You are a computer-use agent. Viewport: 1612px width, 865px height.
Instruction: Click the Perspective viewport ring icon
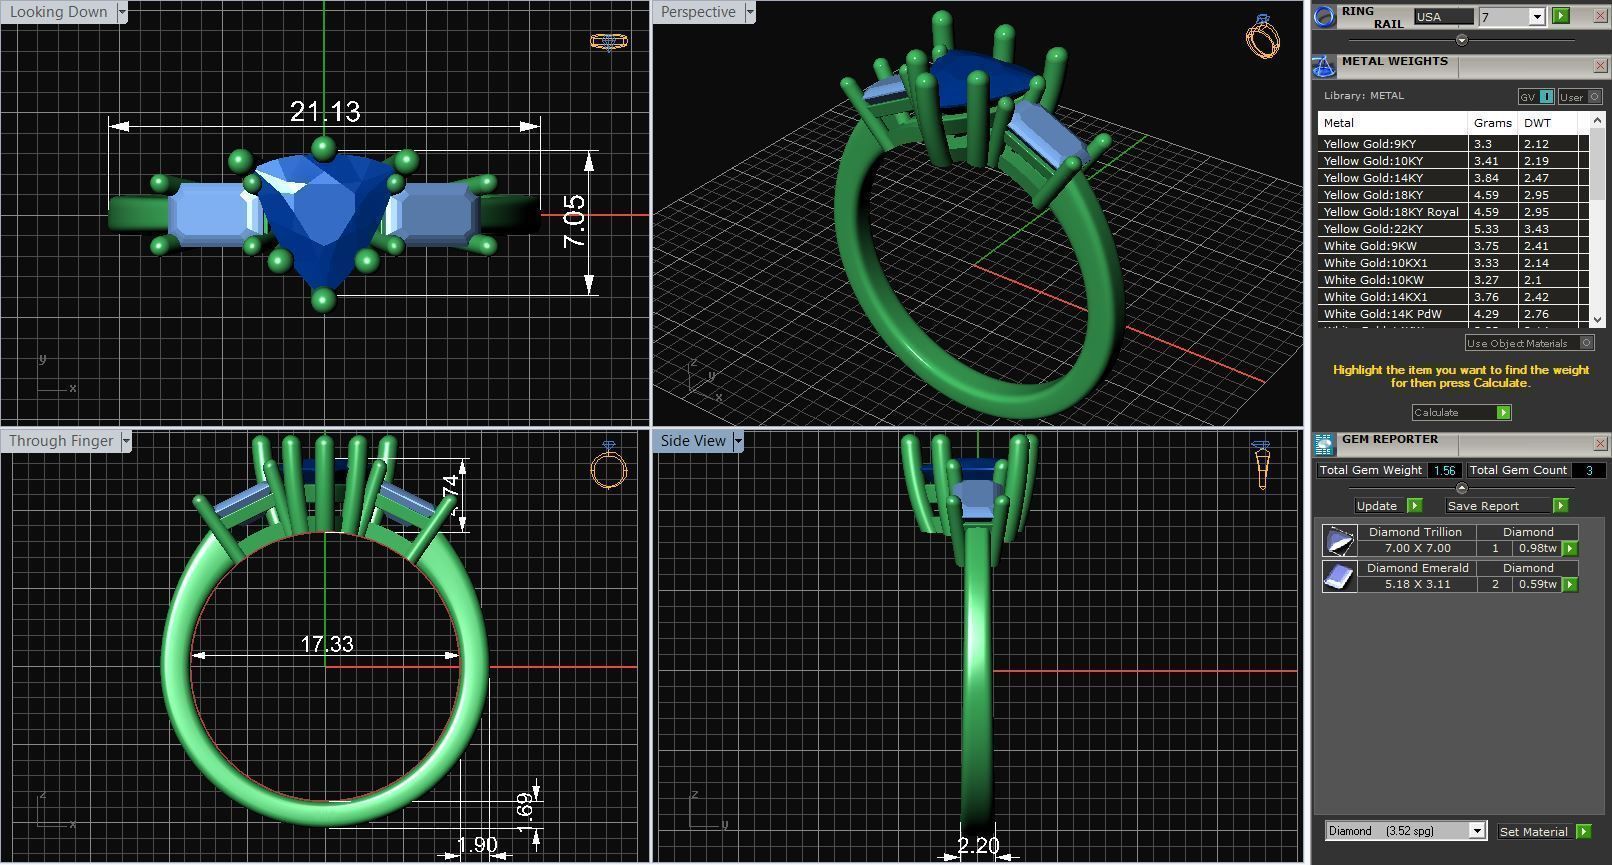click(1263, 37)
